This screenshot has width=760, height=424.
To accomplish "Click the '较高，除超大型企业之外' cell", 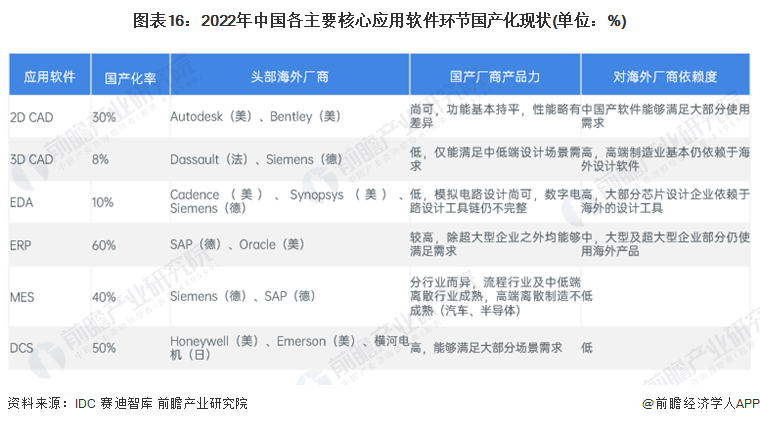I will pyautogui.click(x=495, y=244).
